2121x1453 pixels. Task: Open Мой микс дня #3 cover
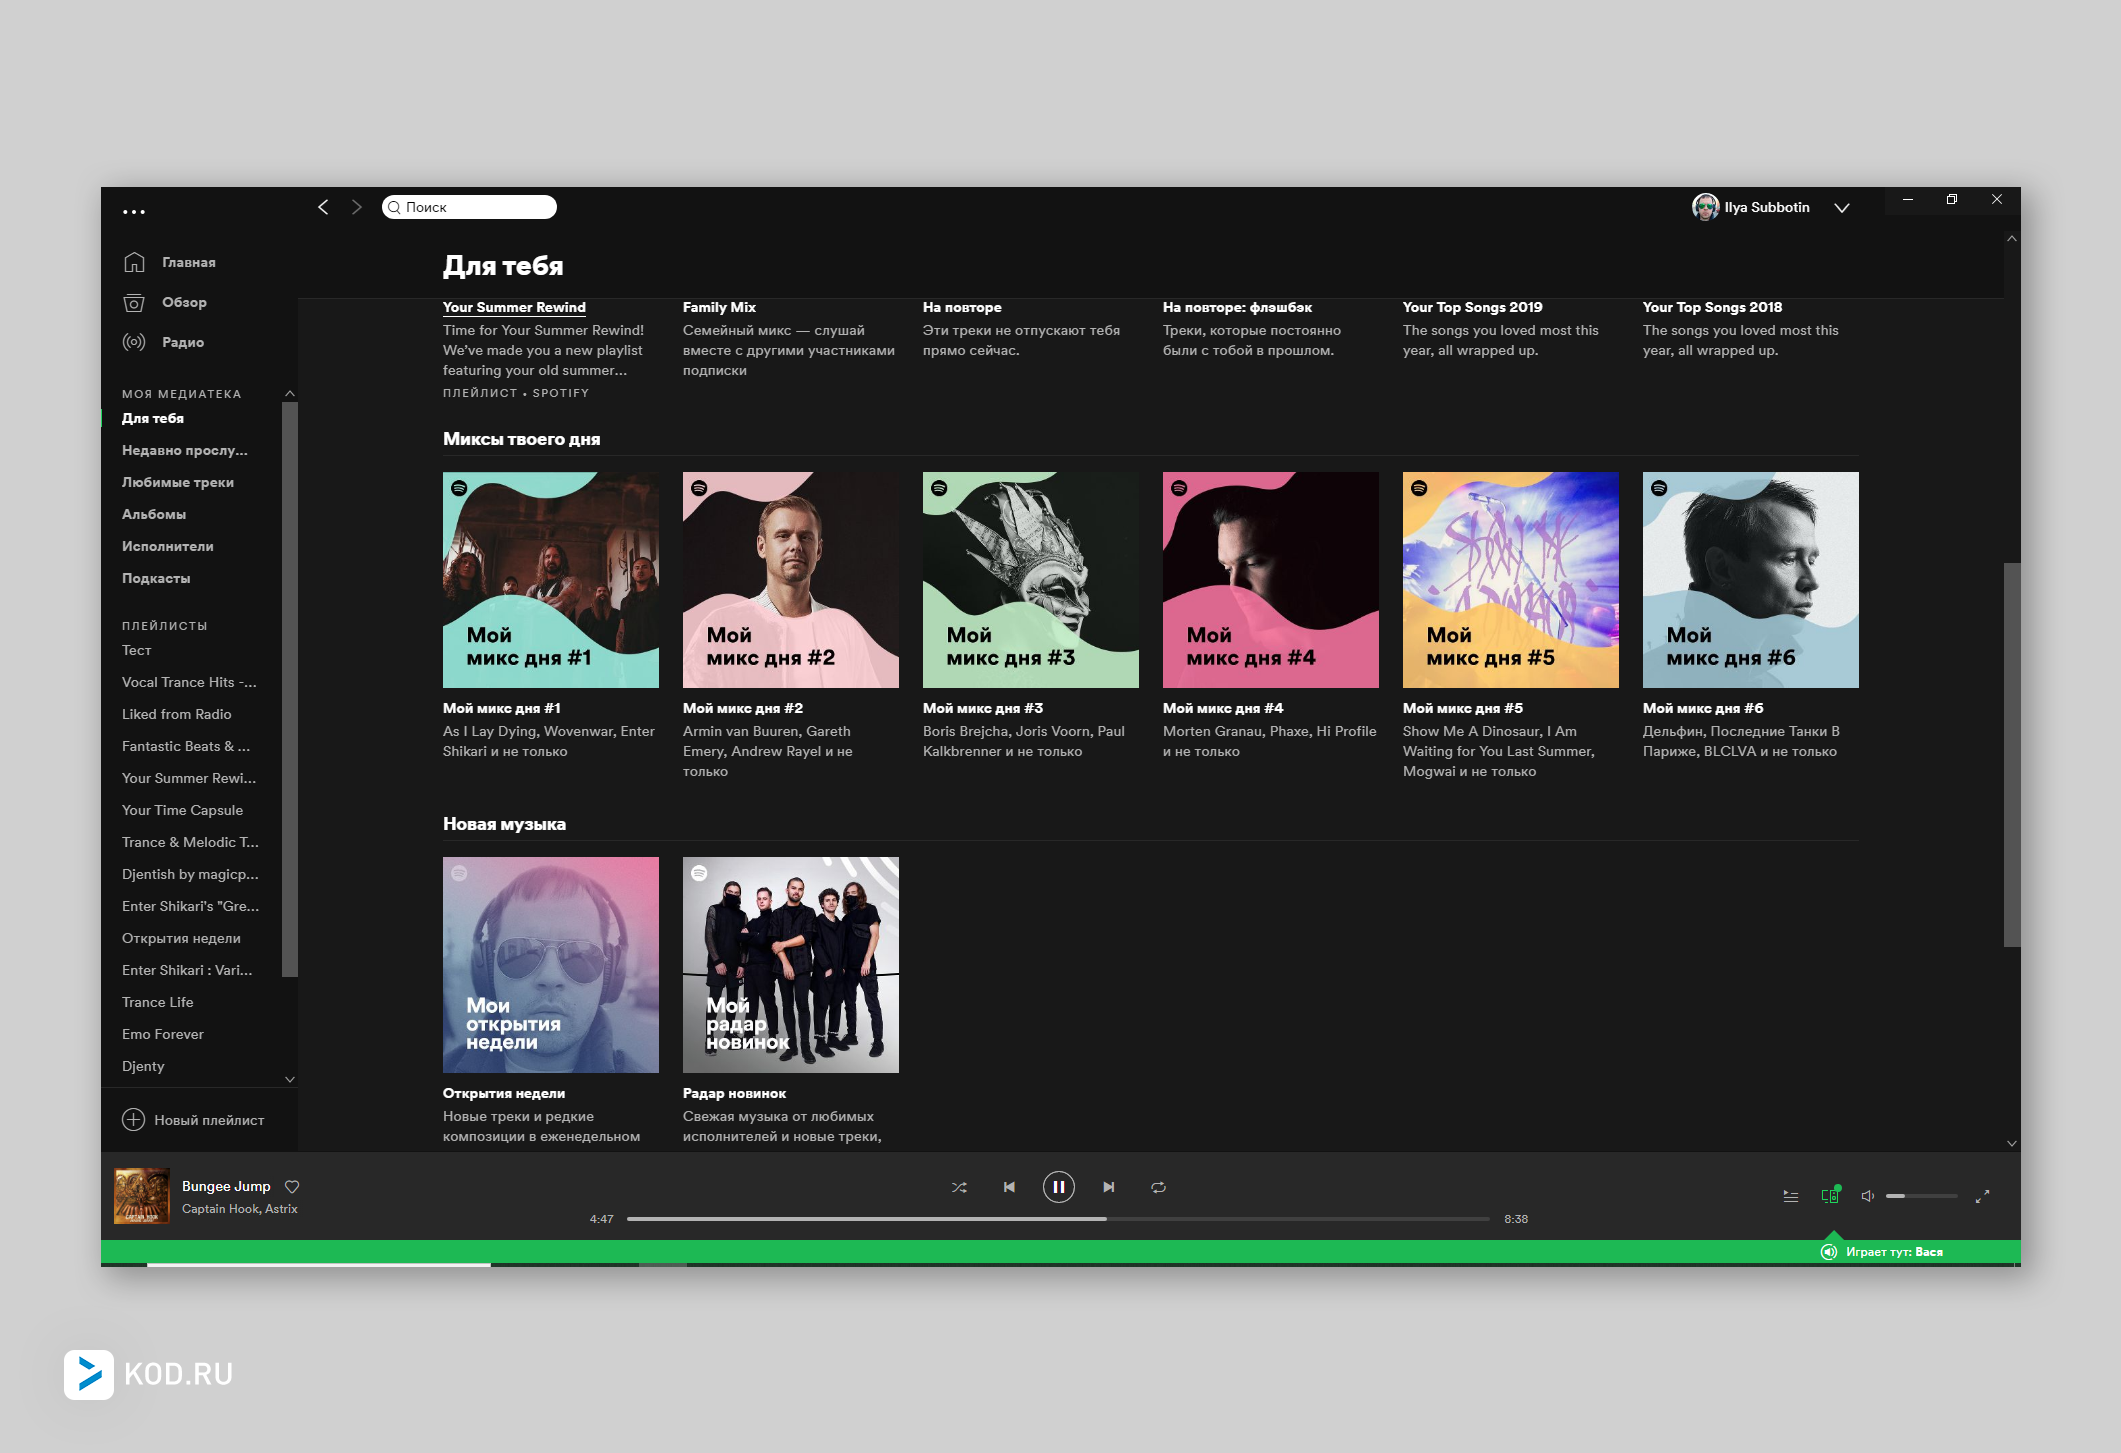coord(1031,580)
